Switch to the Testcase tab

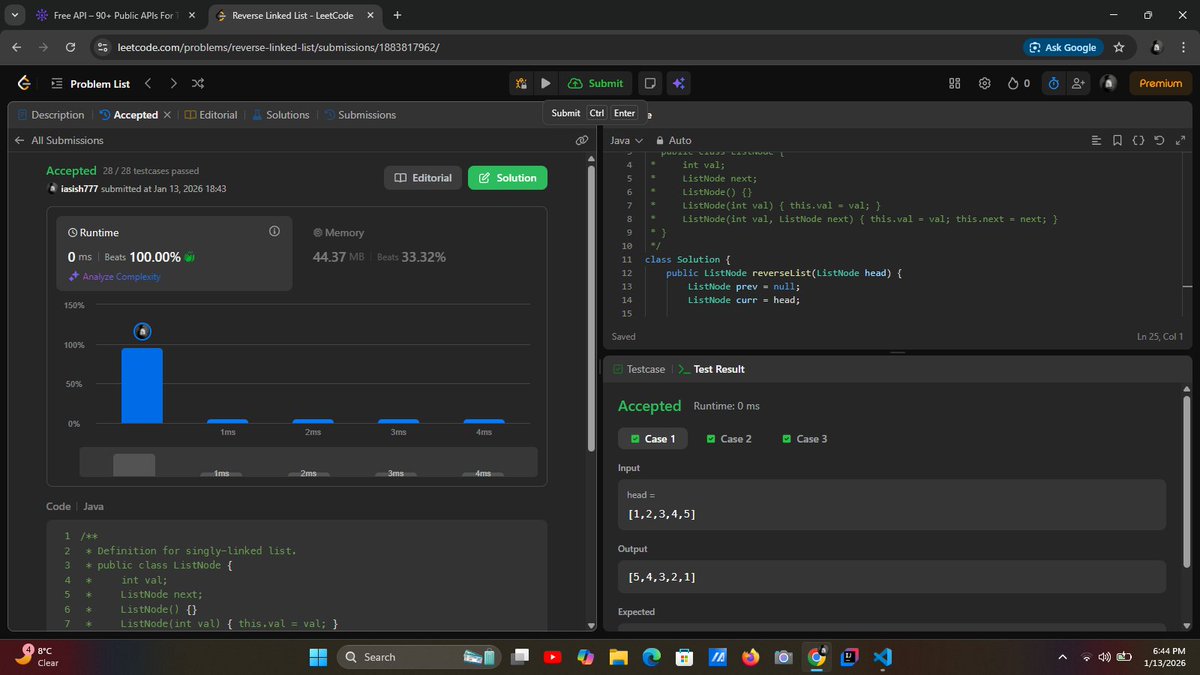tap(638, 369)
